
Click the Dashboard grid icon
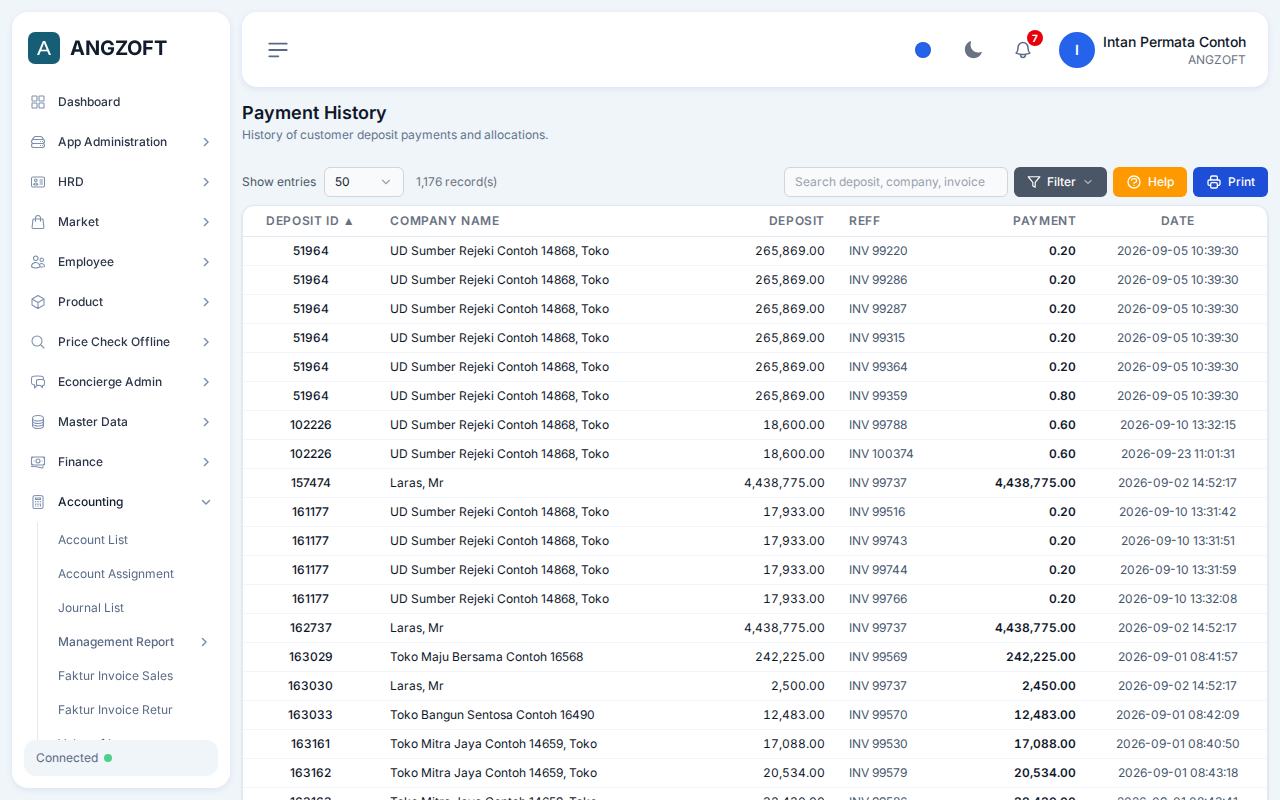click(38, 102)
